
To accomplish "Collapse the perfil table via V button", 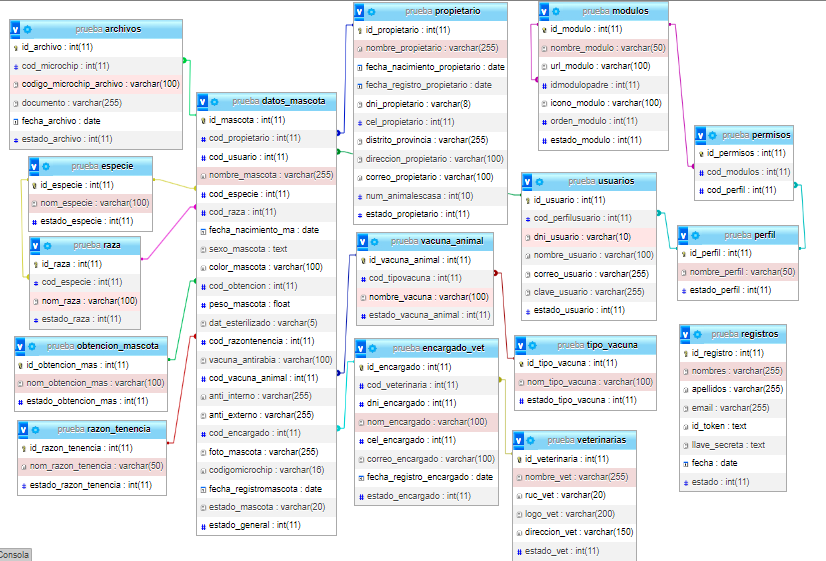I will pos(685,234).
